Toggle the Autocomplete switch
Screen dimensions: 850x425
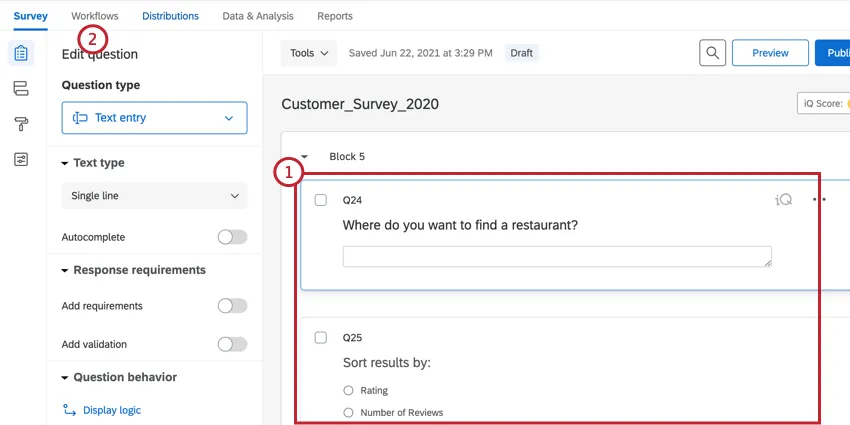(x=232, y=237)
